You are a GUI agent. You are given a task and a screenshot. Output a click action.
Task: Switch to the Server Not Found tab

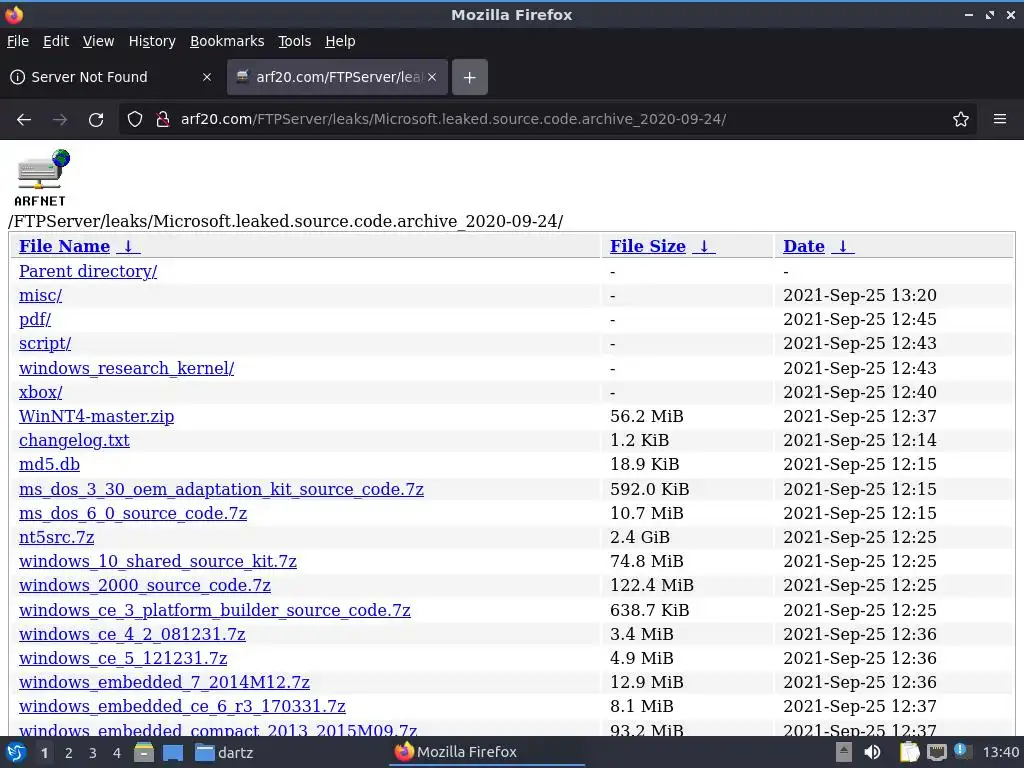pyautogui.click(x=111, y=77)
